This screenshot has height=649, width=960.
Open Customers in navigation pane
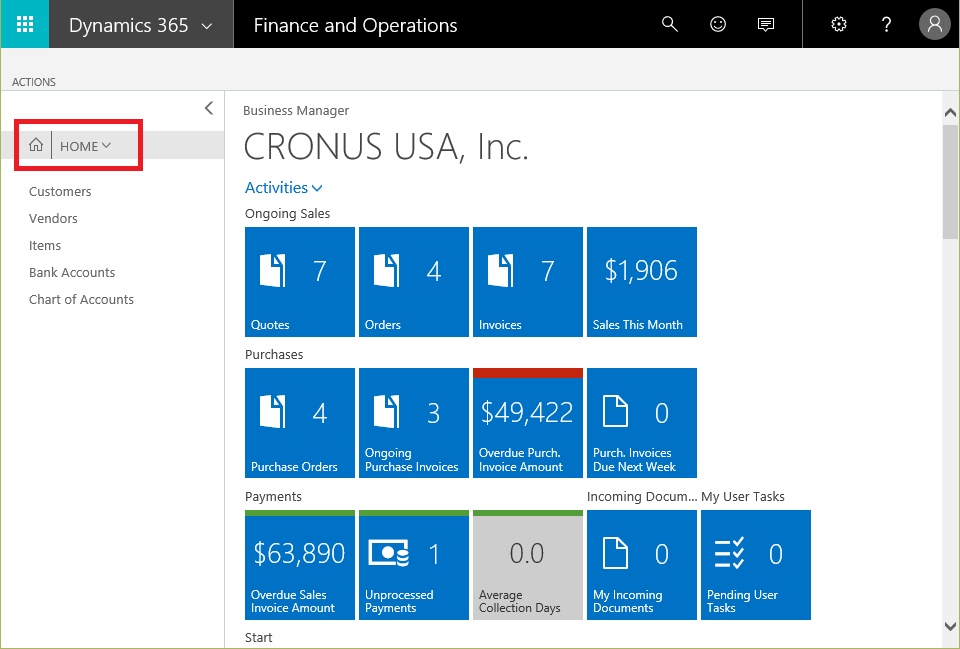click(x=60, y=192)
